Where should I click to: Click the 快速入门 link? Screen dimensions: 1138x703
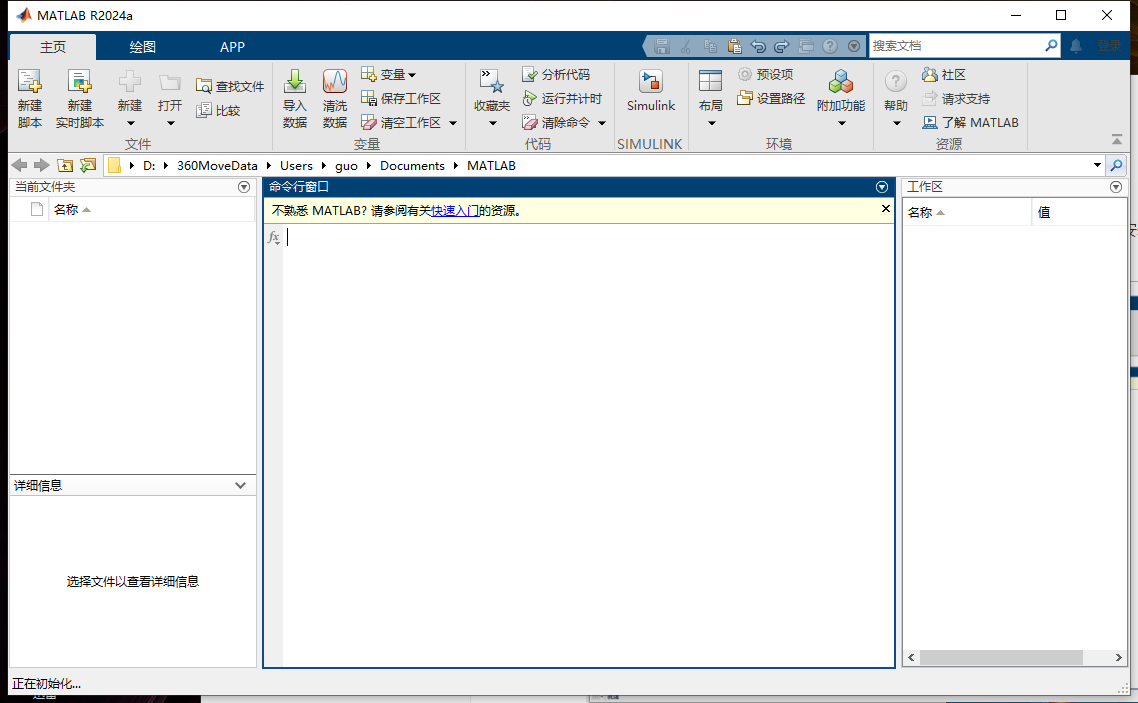click(455, 211)
